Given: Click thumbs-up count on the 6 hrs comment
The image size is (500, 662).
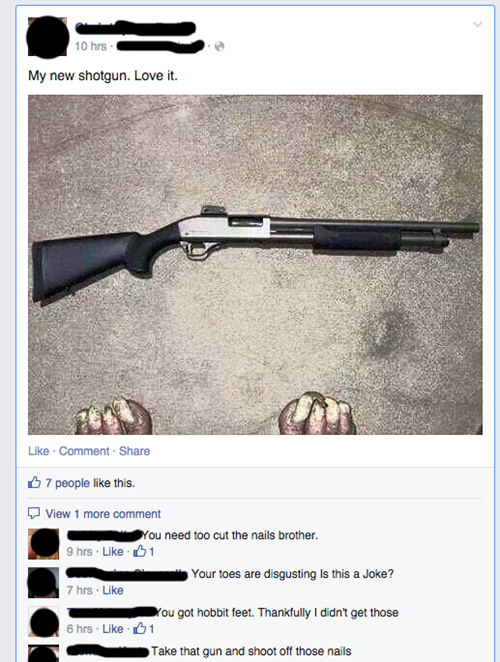Looking at the screenshot, I should (144, 629).
